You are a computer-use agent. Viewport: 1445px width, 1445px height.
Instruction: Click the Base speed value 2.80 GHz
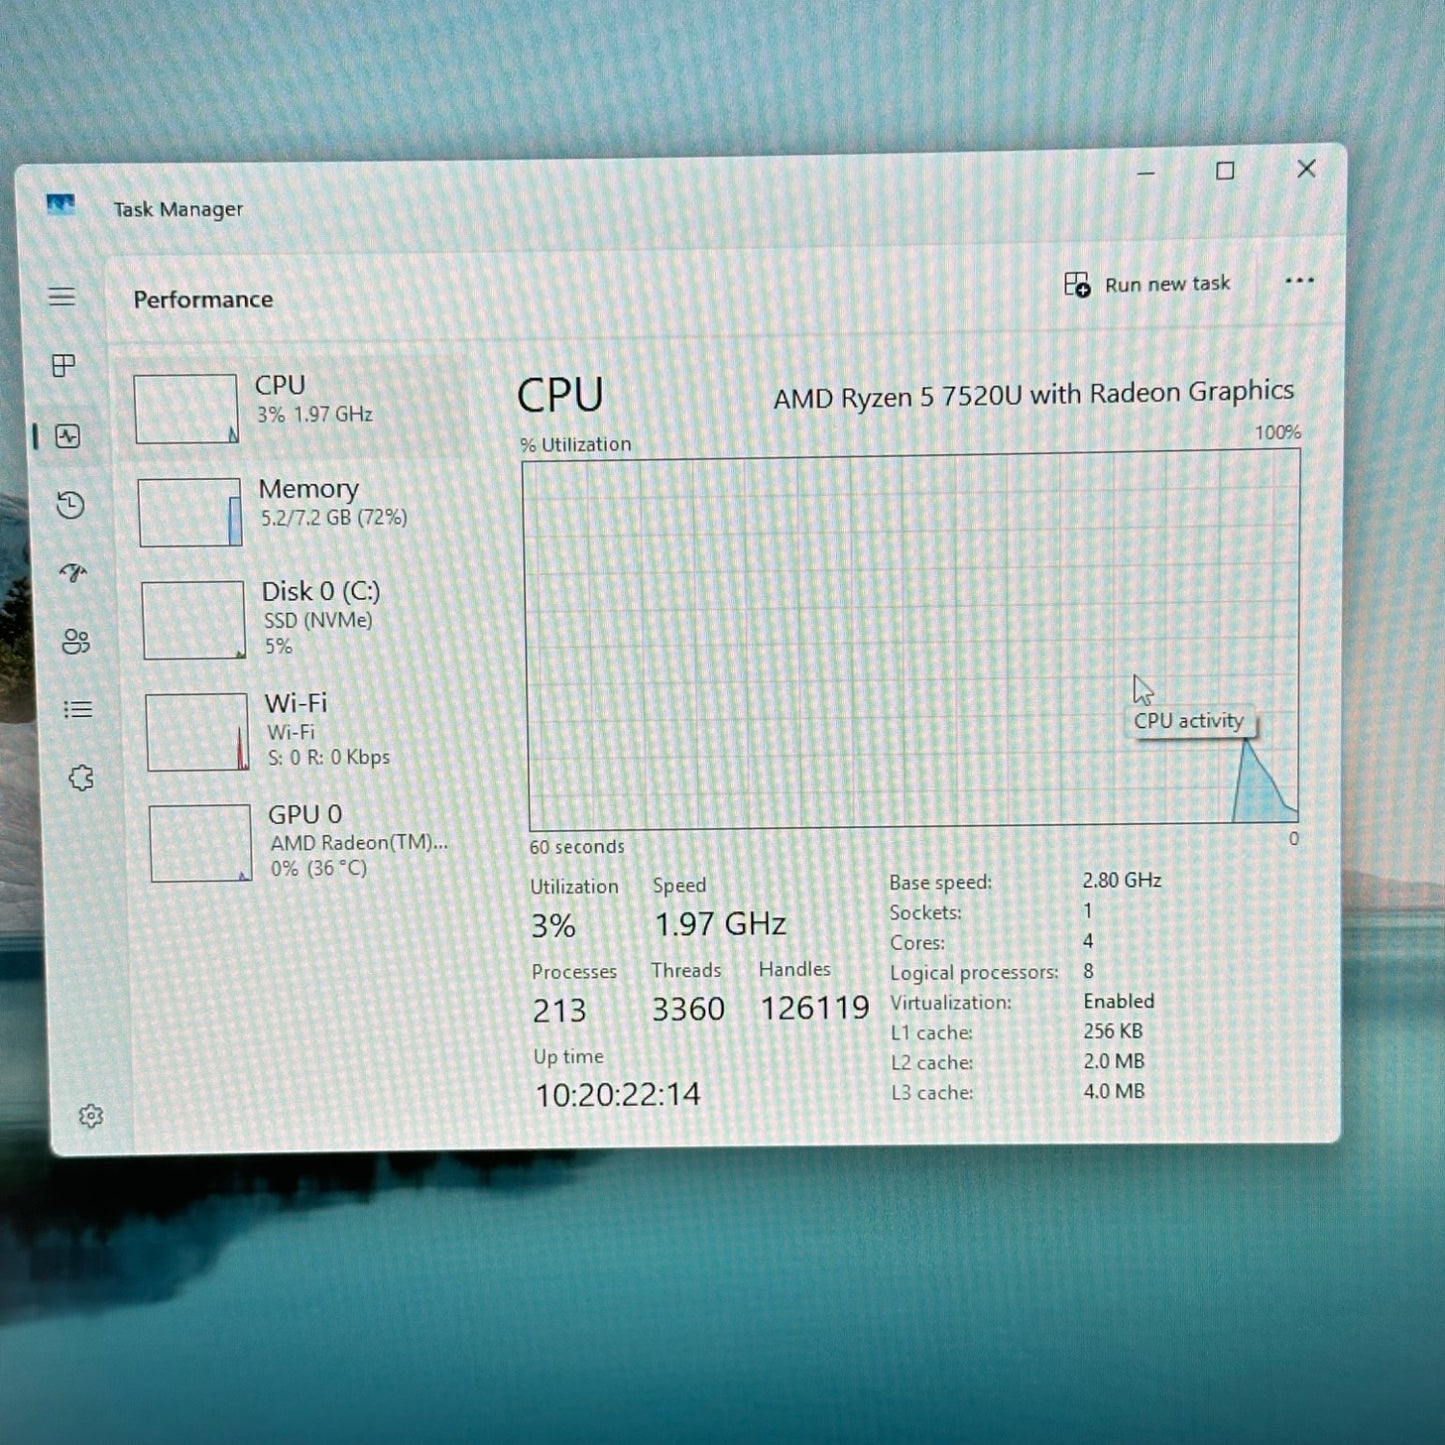coord(1122,880)
